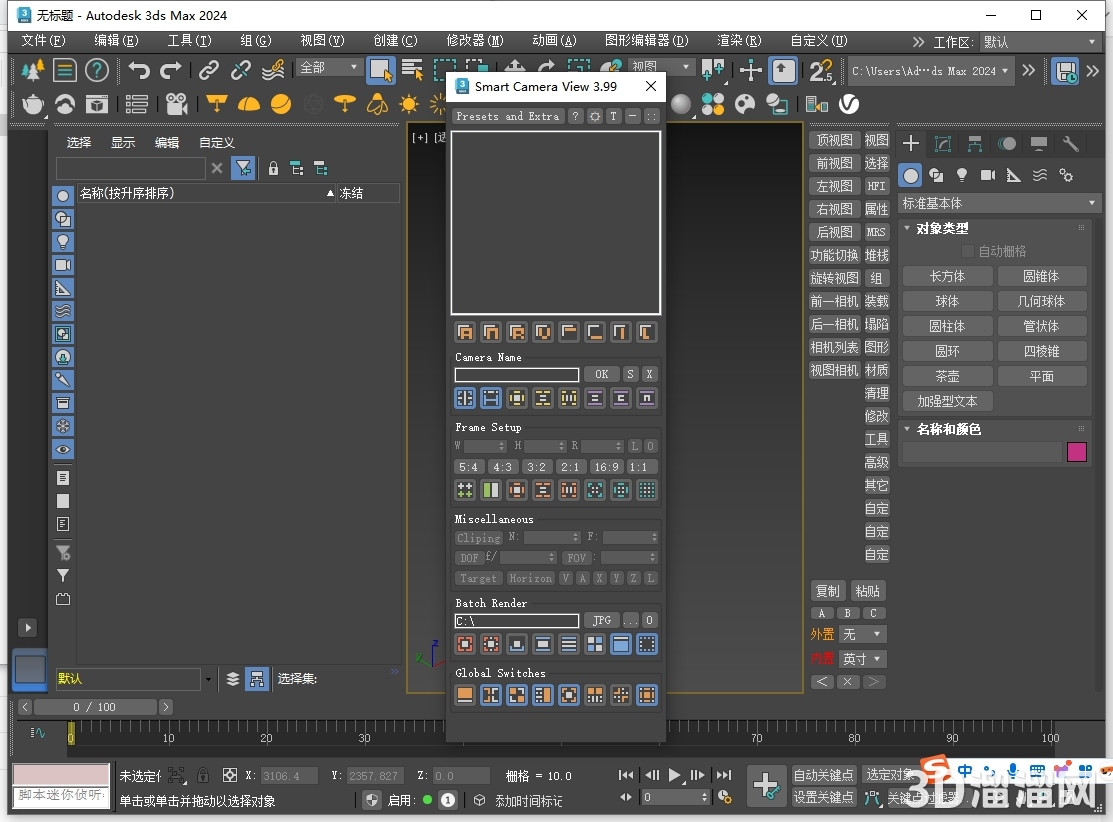
Task: Click the 茶壶 button to create teapot
Action: [x=947, y=375]
